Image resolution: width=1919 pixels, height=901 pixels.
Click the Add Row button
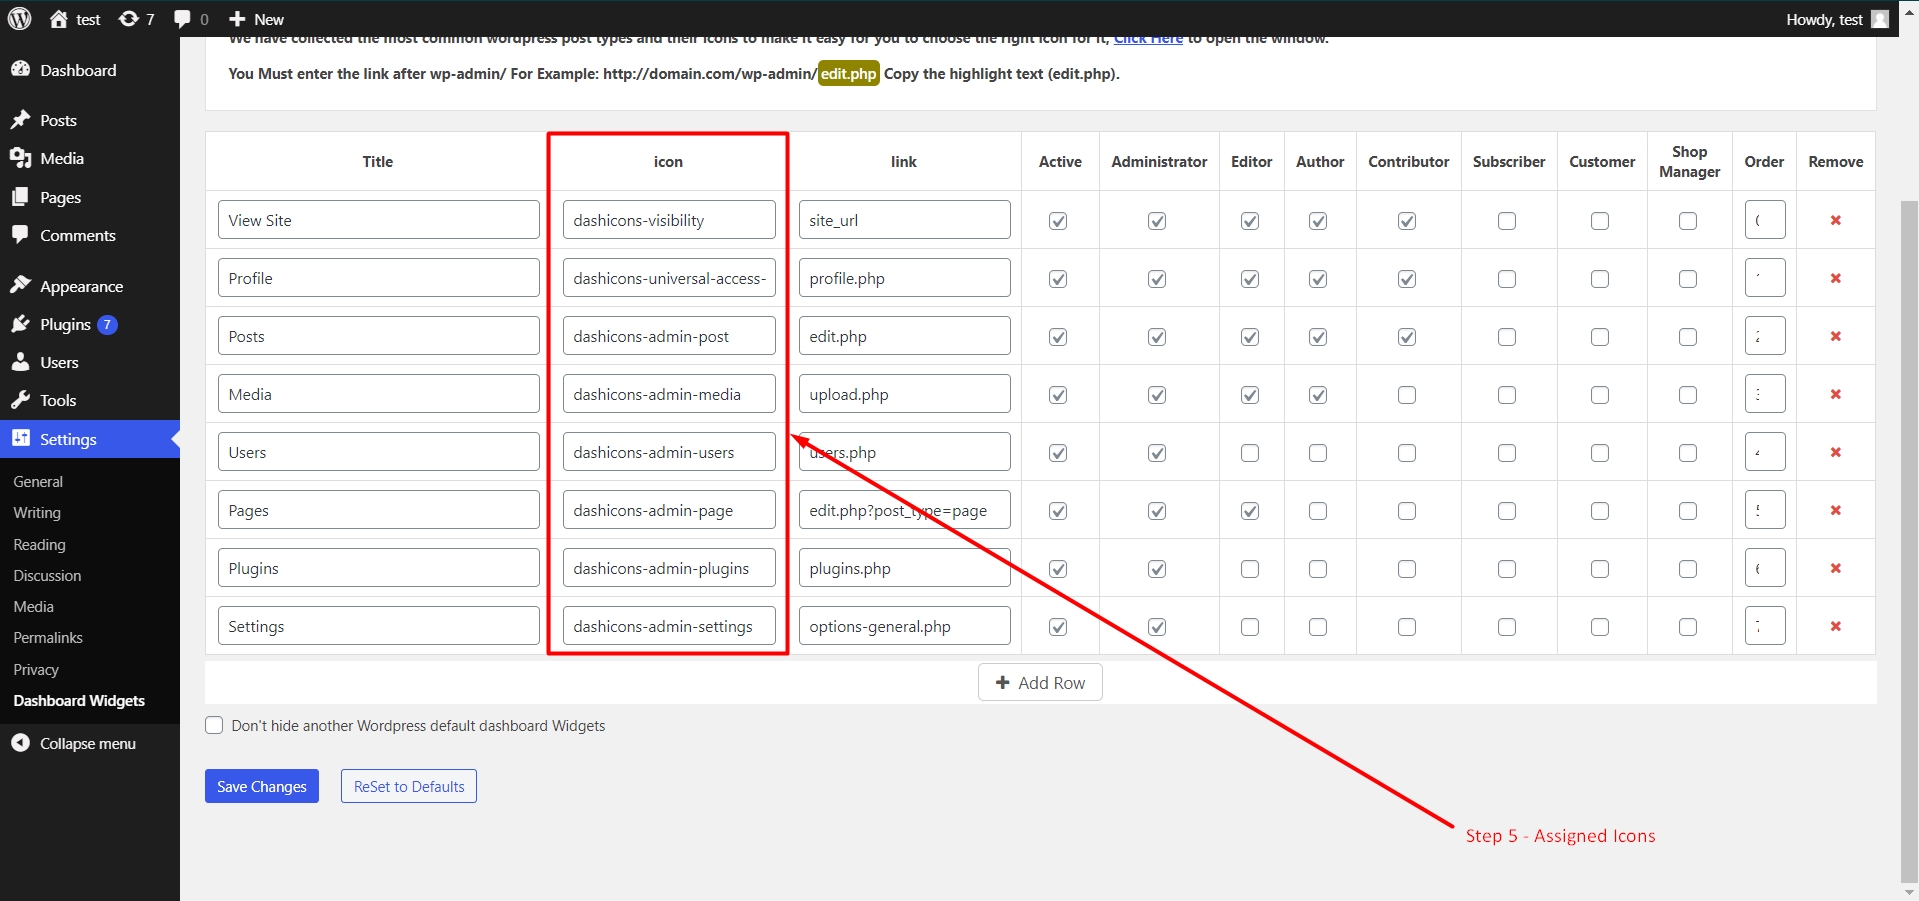1040,682
